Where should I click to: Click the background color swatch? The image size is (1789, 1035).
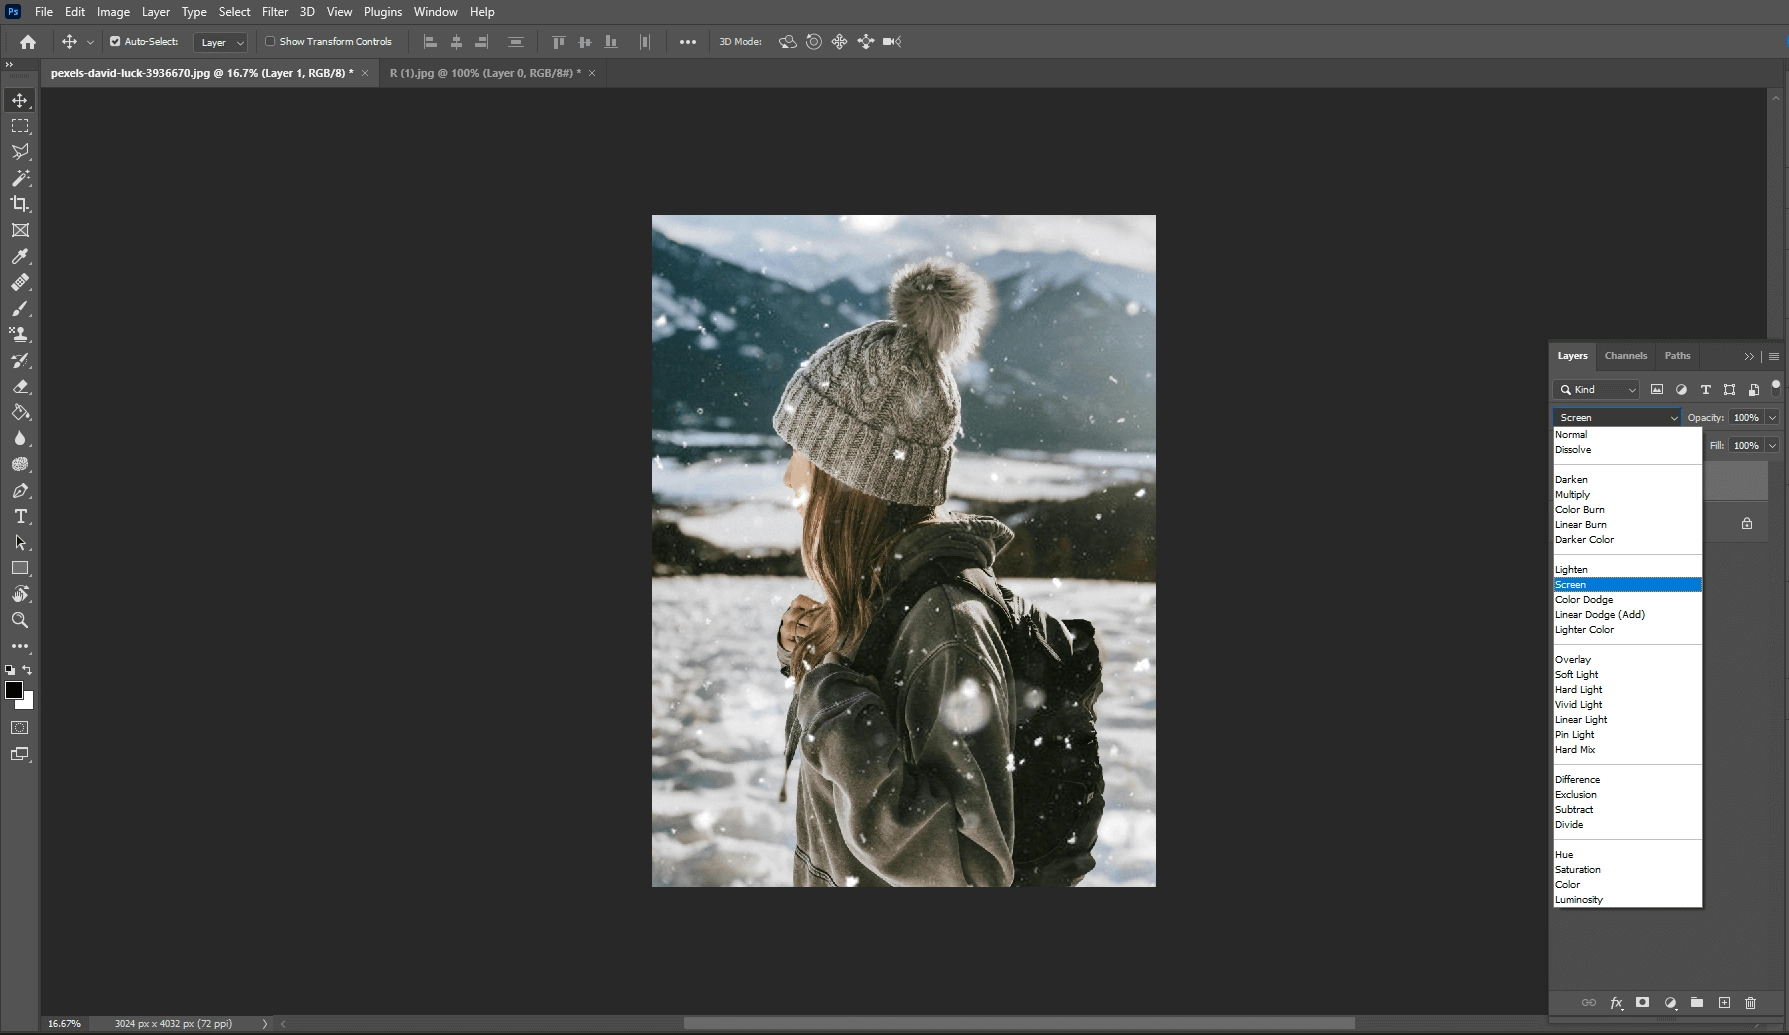click(28, 704)
